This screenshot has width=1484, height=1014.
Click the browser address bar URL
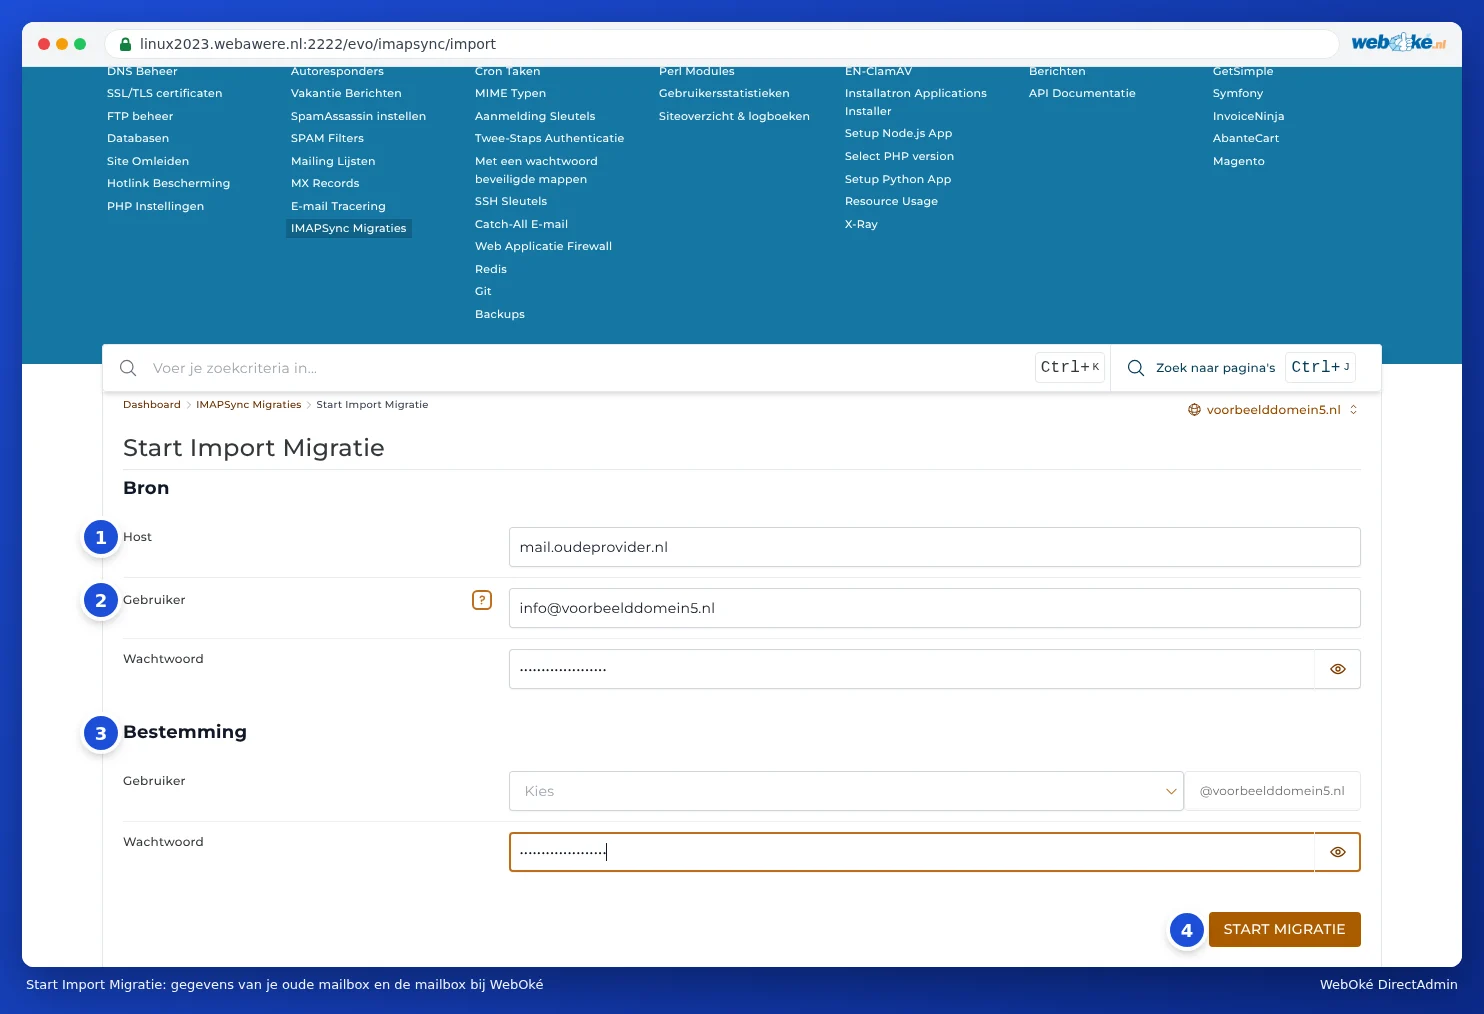coord(318,44)
